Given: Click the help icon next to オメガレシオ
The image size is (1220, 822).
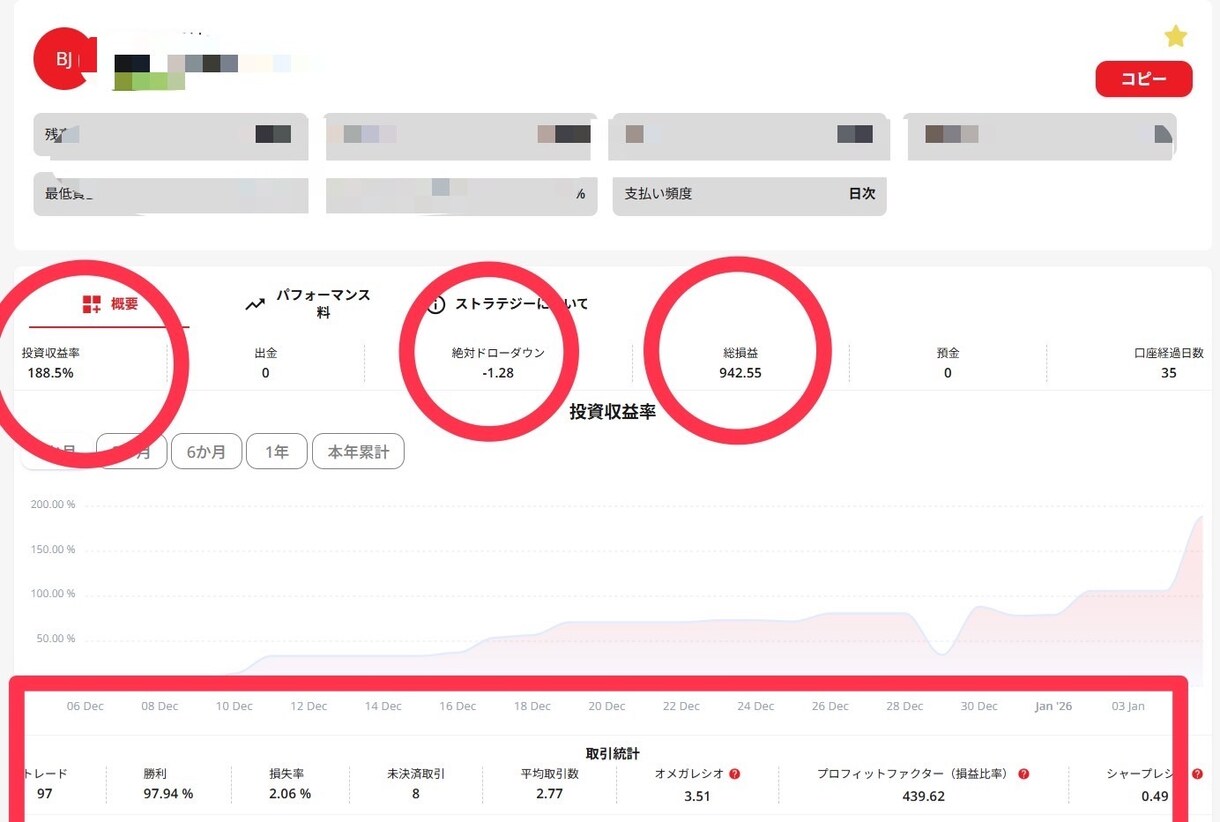Looking at the screenshot, I should pyautogui.click(x=735, y=774).
